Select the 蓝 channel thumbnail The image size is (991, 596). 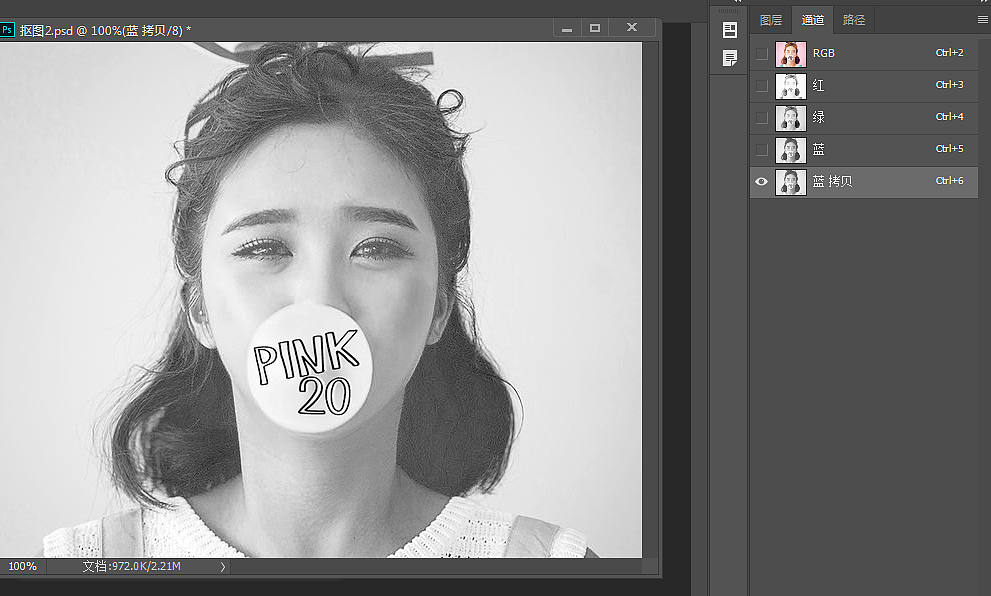[791, 150]
